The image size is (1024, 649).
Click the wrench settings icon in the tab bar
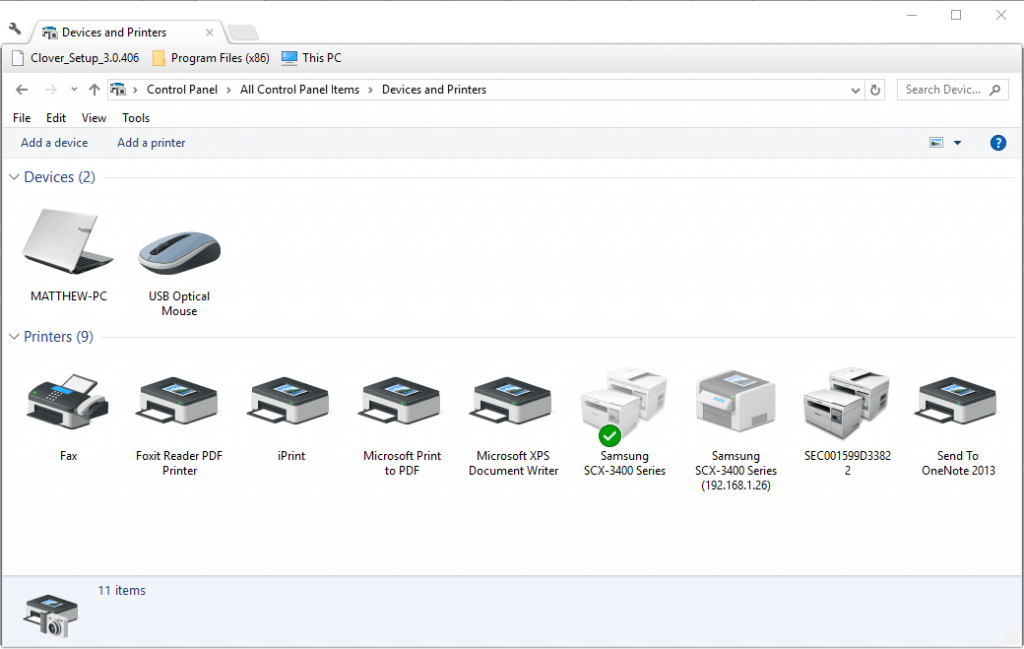[15, 29]
